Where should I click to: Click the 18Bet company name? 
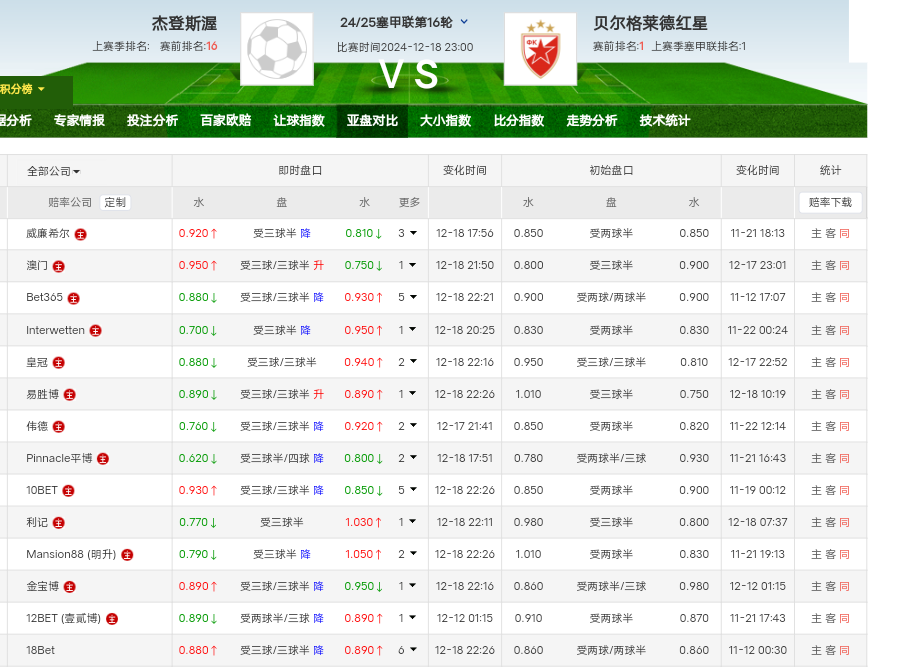point(40,650)
